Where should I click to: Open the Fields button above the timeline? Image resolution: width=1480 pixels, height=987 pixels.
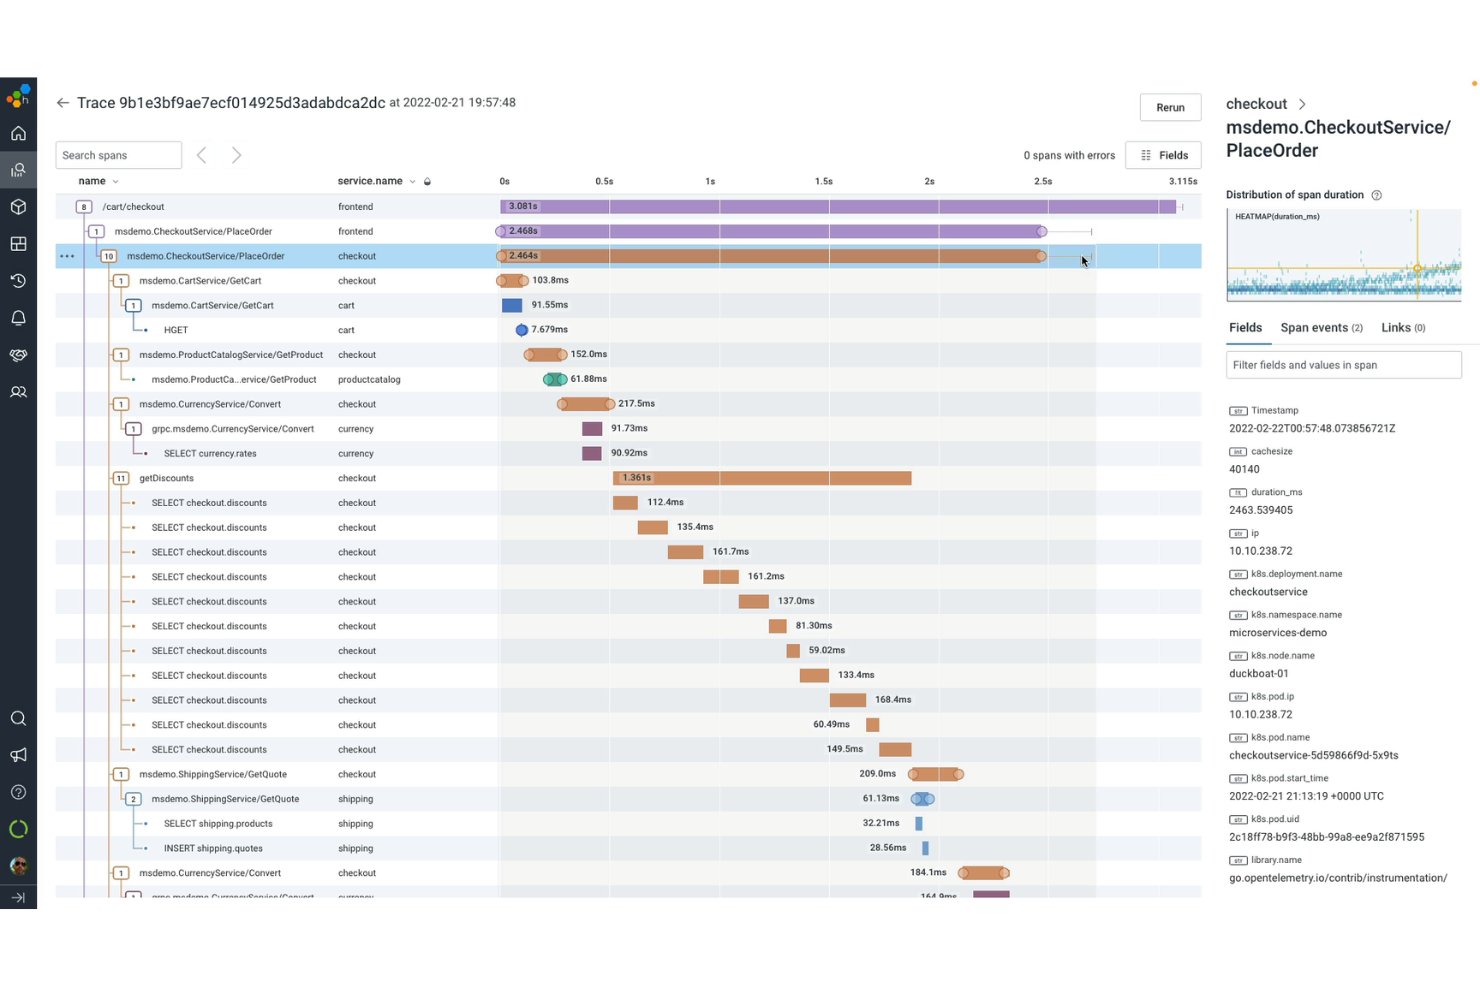(x=1163, y=155)
